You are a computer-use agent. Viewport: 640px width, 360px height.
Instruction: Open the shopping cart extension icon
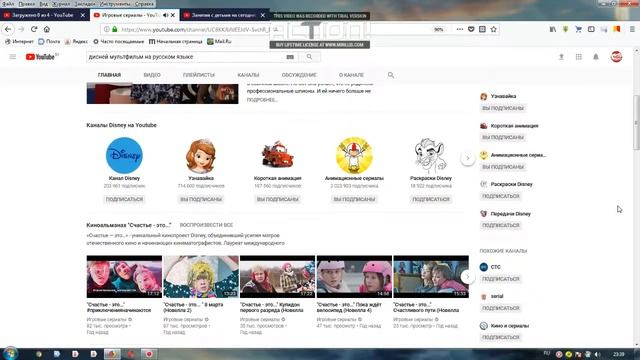(x=578, y=29)
